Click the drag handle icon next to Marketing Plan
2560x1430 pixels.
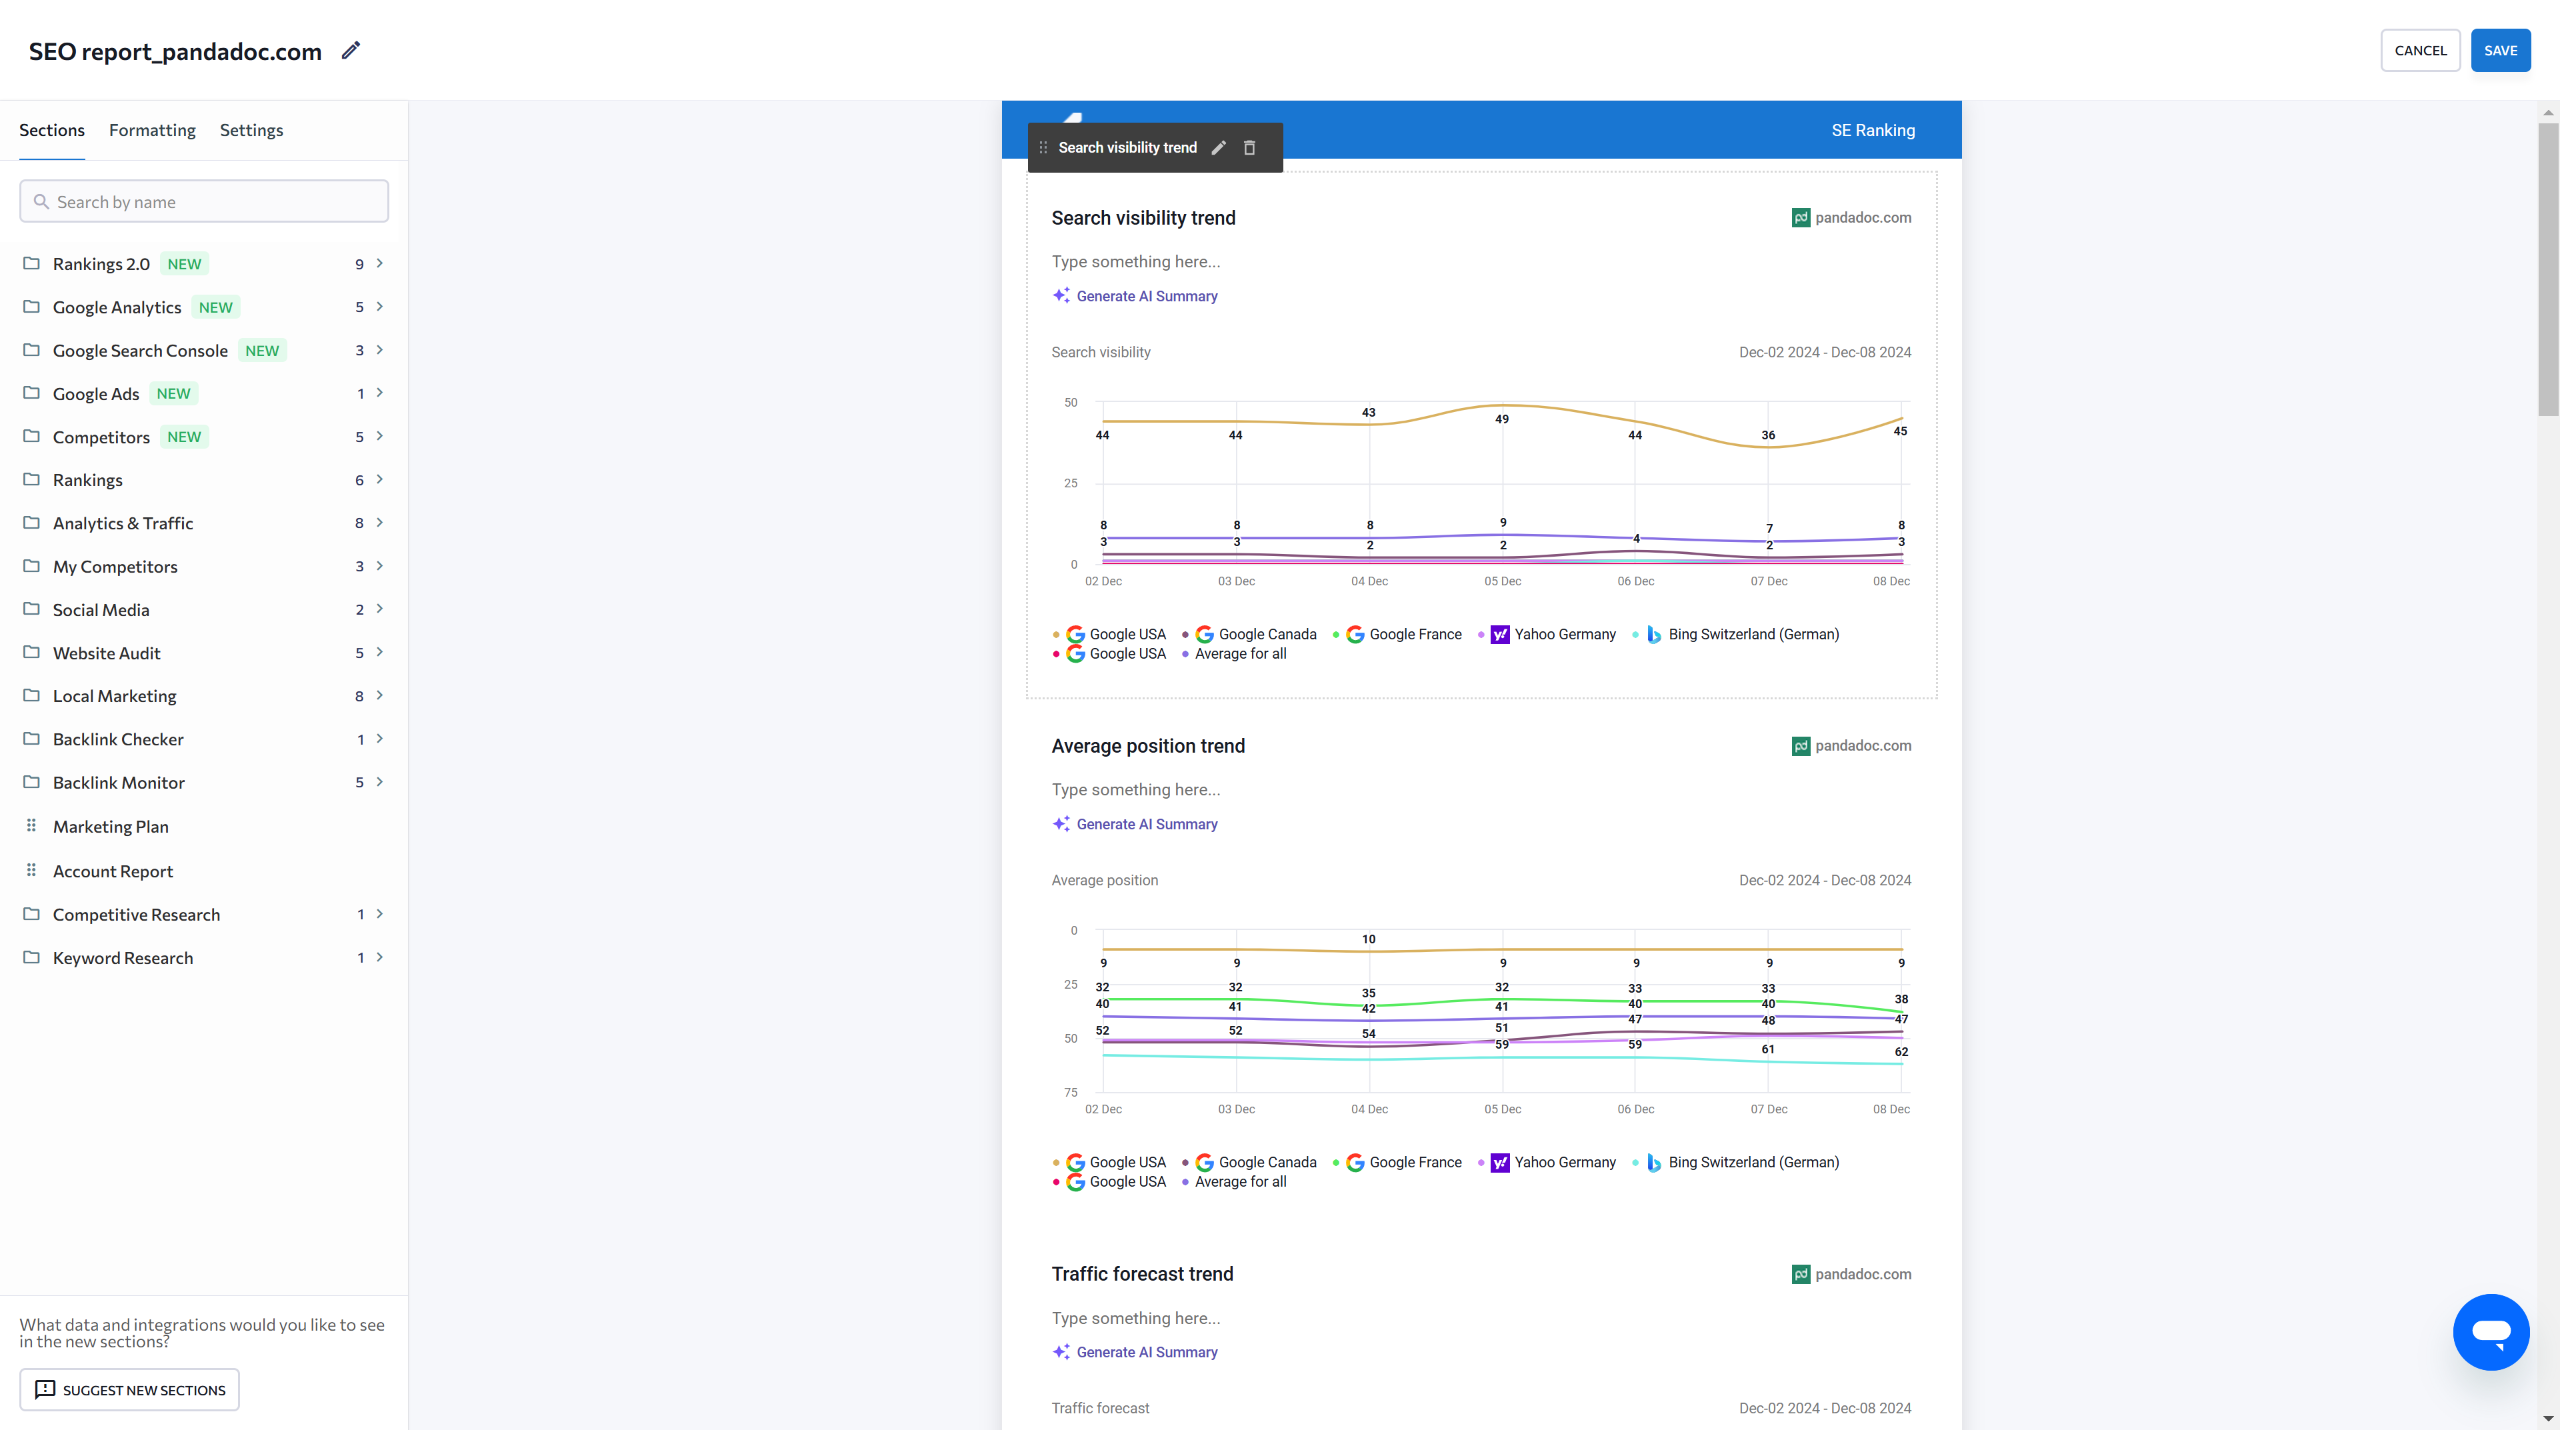click(x=31, y=826)
